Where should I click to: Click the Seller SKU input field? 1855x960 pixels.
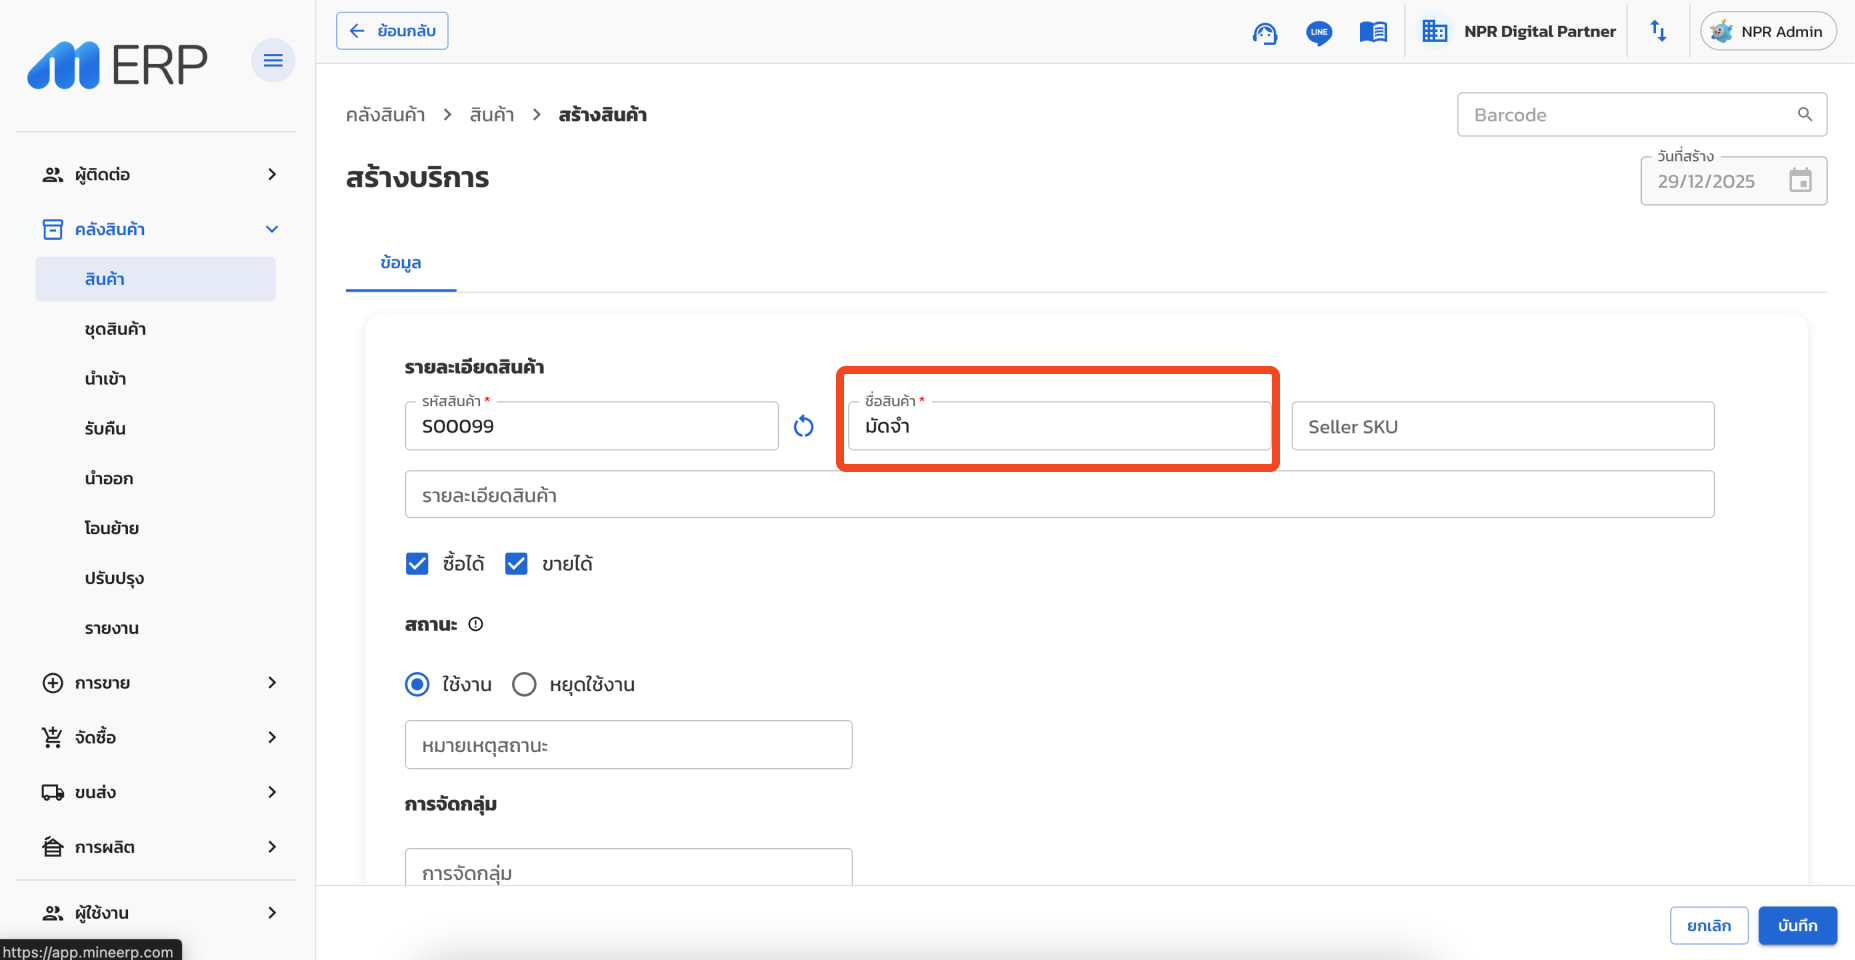[x=1502, y=427]
